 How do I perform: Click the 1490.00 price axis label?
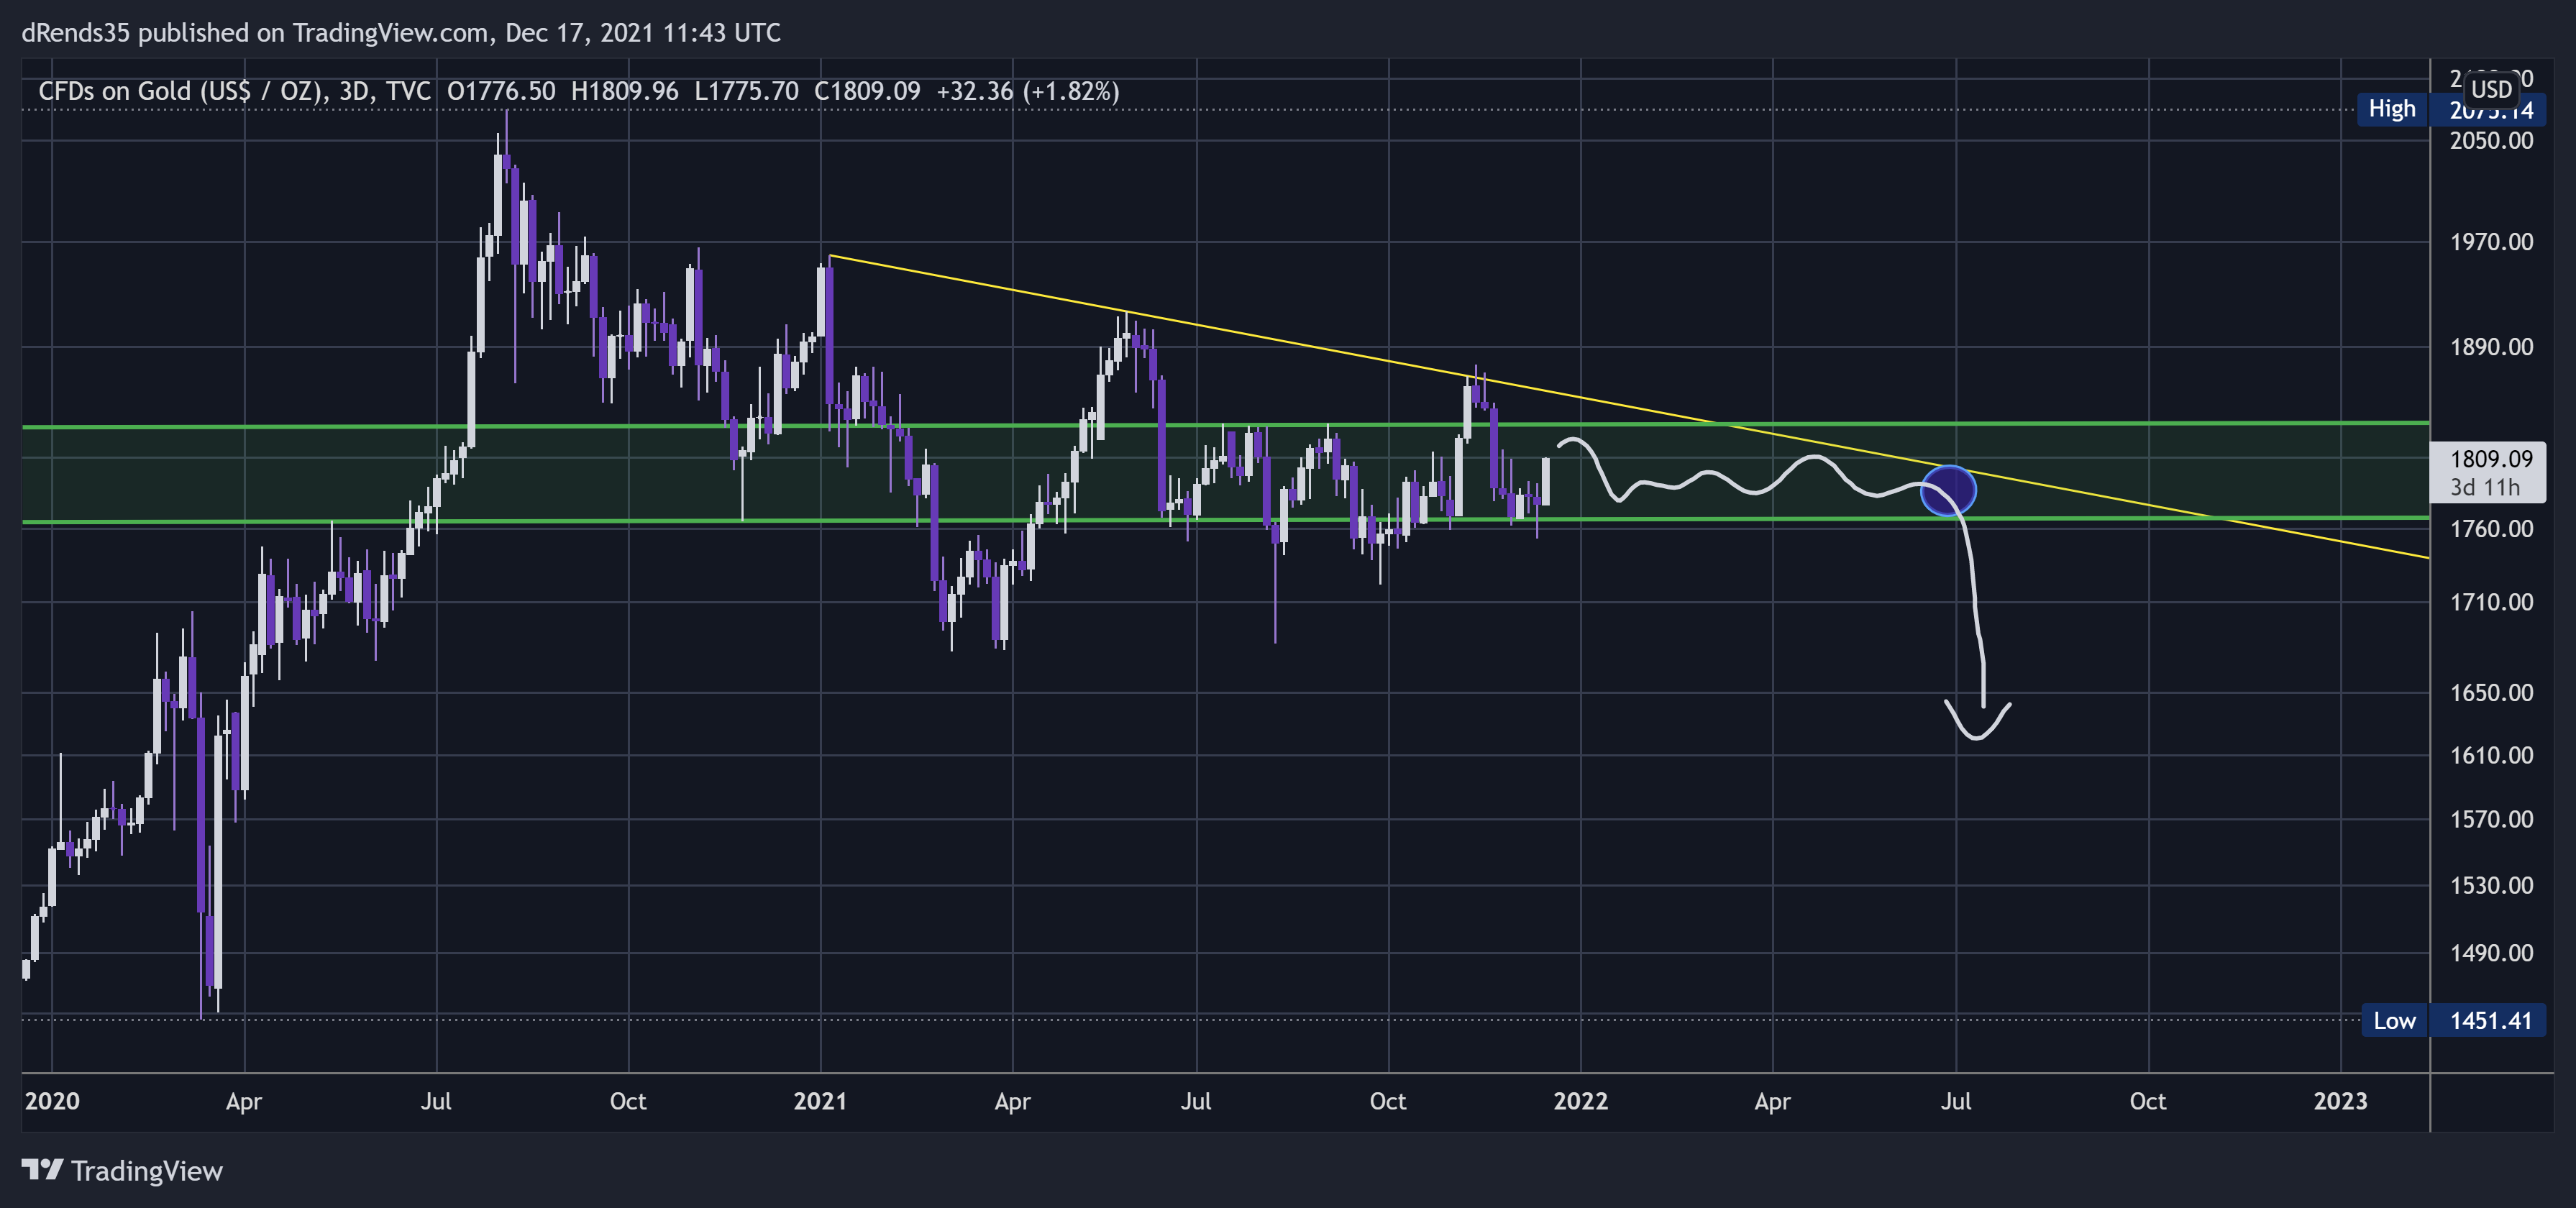click(x=2491, y=953)
